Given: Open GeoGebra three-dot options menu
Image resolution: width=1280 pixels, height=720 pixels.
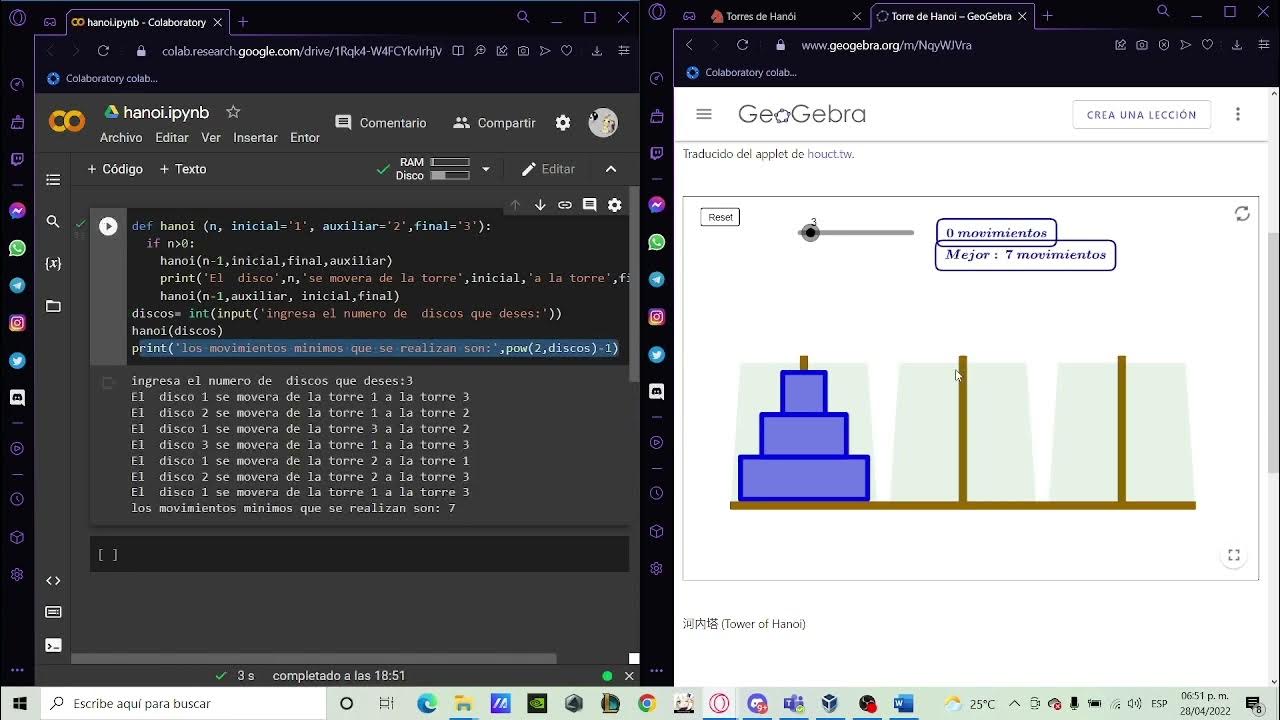Looking at the screenshot, I should click(x=1238, y=114).
